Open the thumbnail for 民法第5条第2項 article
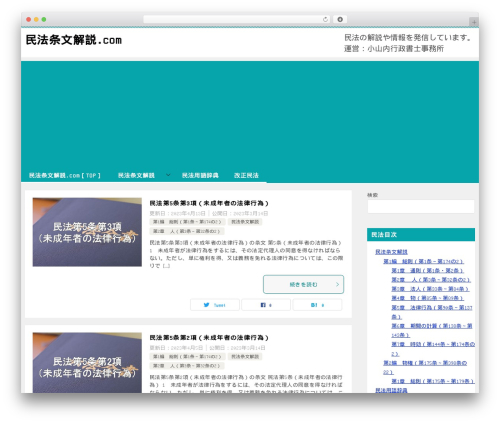The height and width of the screenshot is (423, 500). coord(87,363)
